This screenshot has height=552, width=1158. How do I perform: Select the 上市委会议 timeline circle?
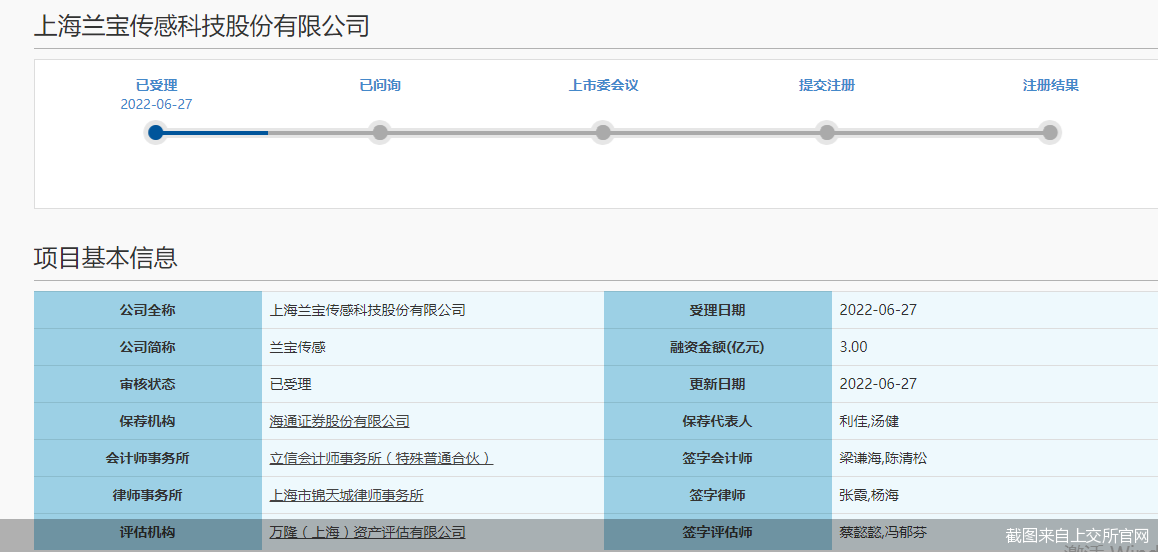(x=603, y=132)
